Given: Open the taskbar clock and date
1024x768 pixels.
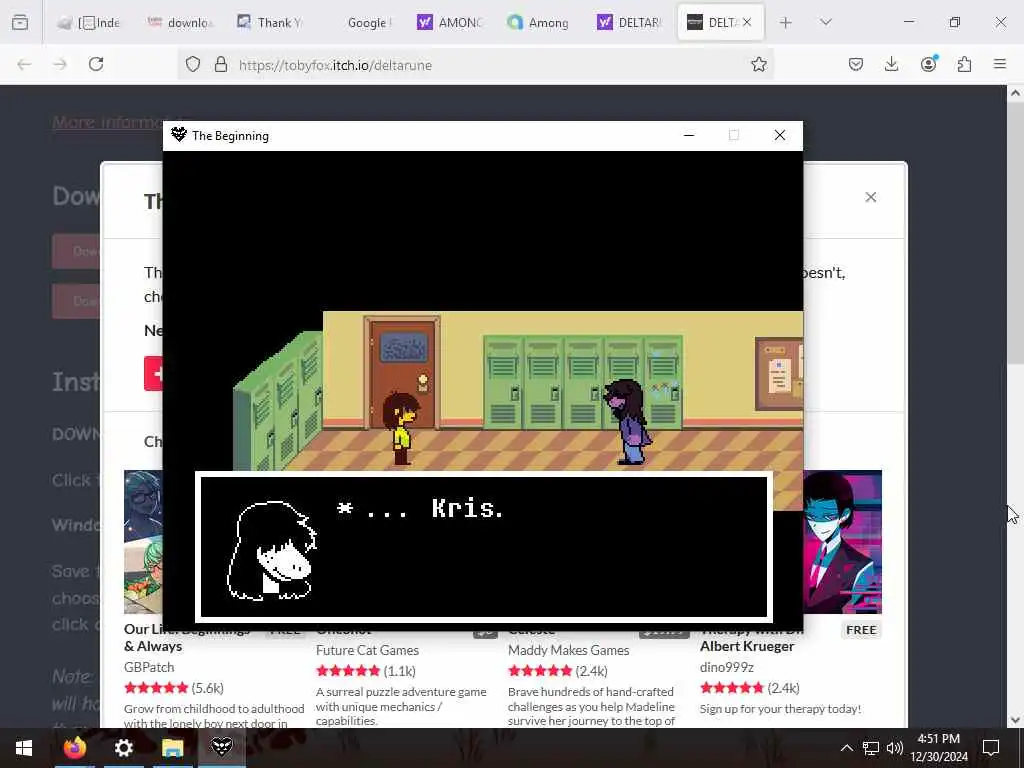Looking at the screenshot, I should pos(939,748).
